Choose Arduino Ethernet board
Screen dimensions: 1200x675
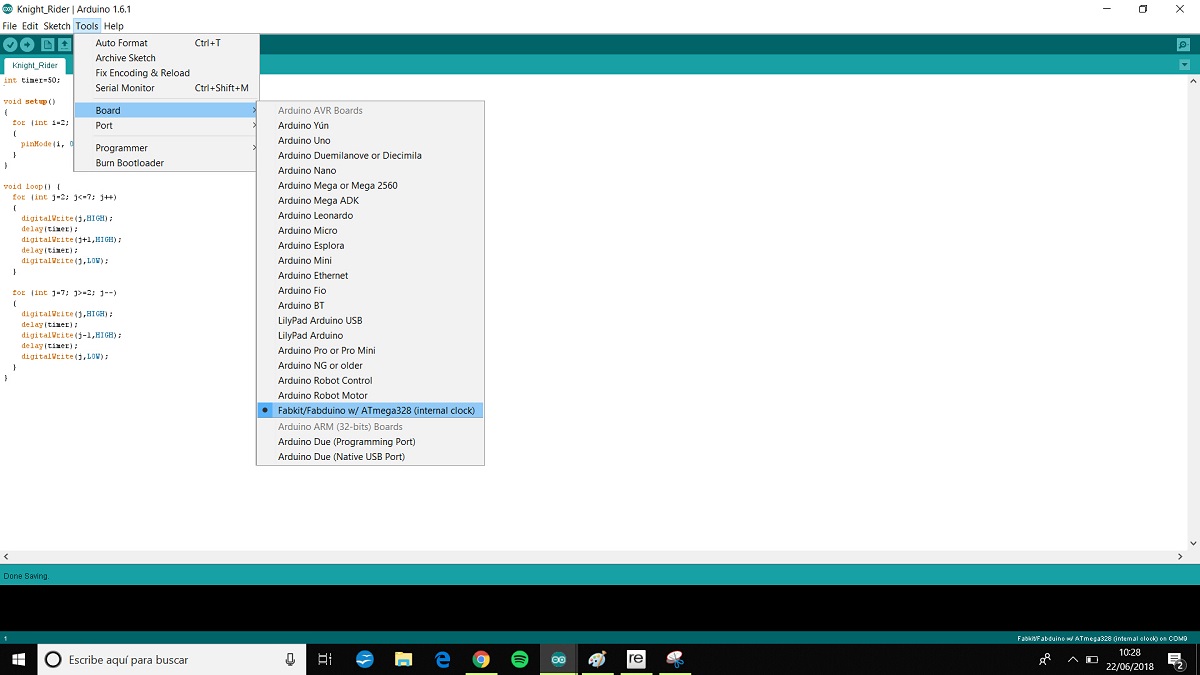click(x=370, y=276)
